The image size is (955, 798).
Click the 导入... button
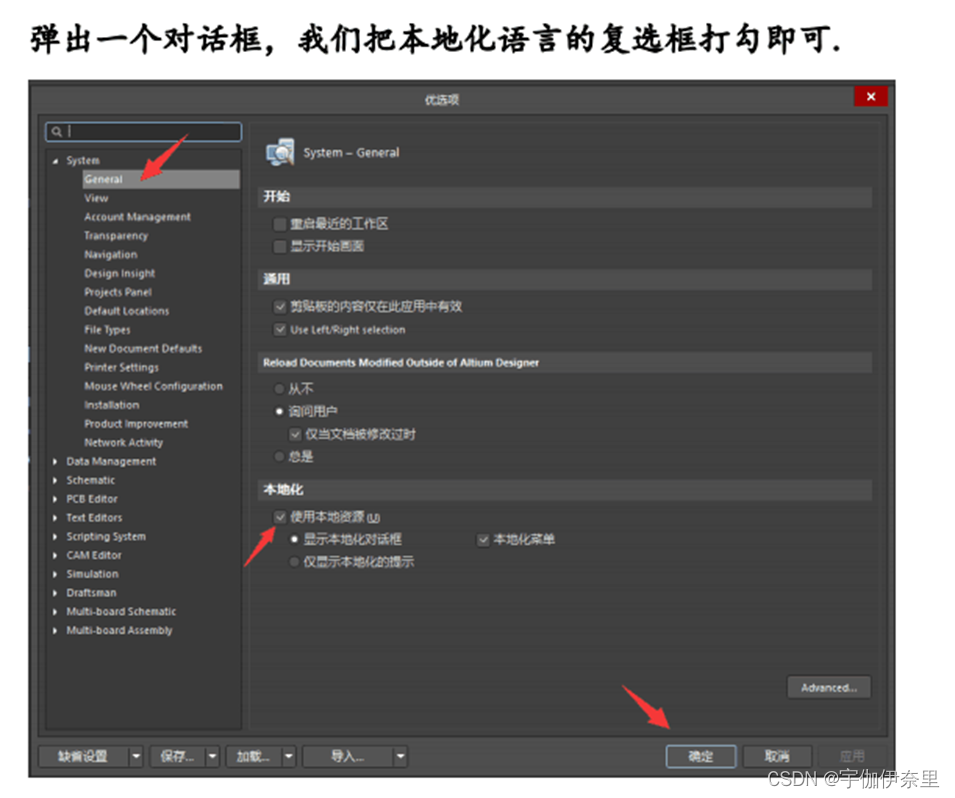click(347, 757)
